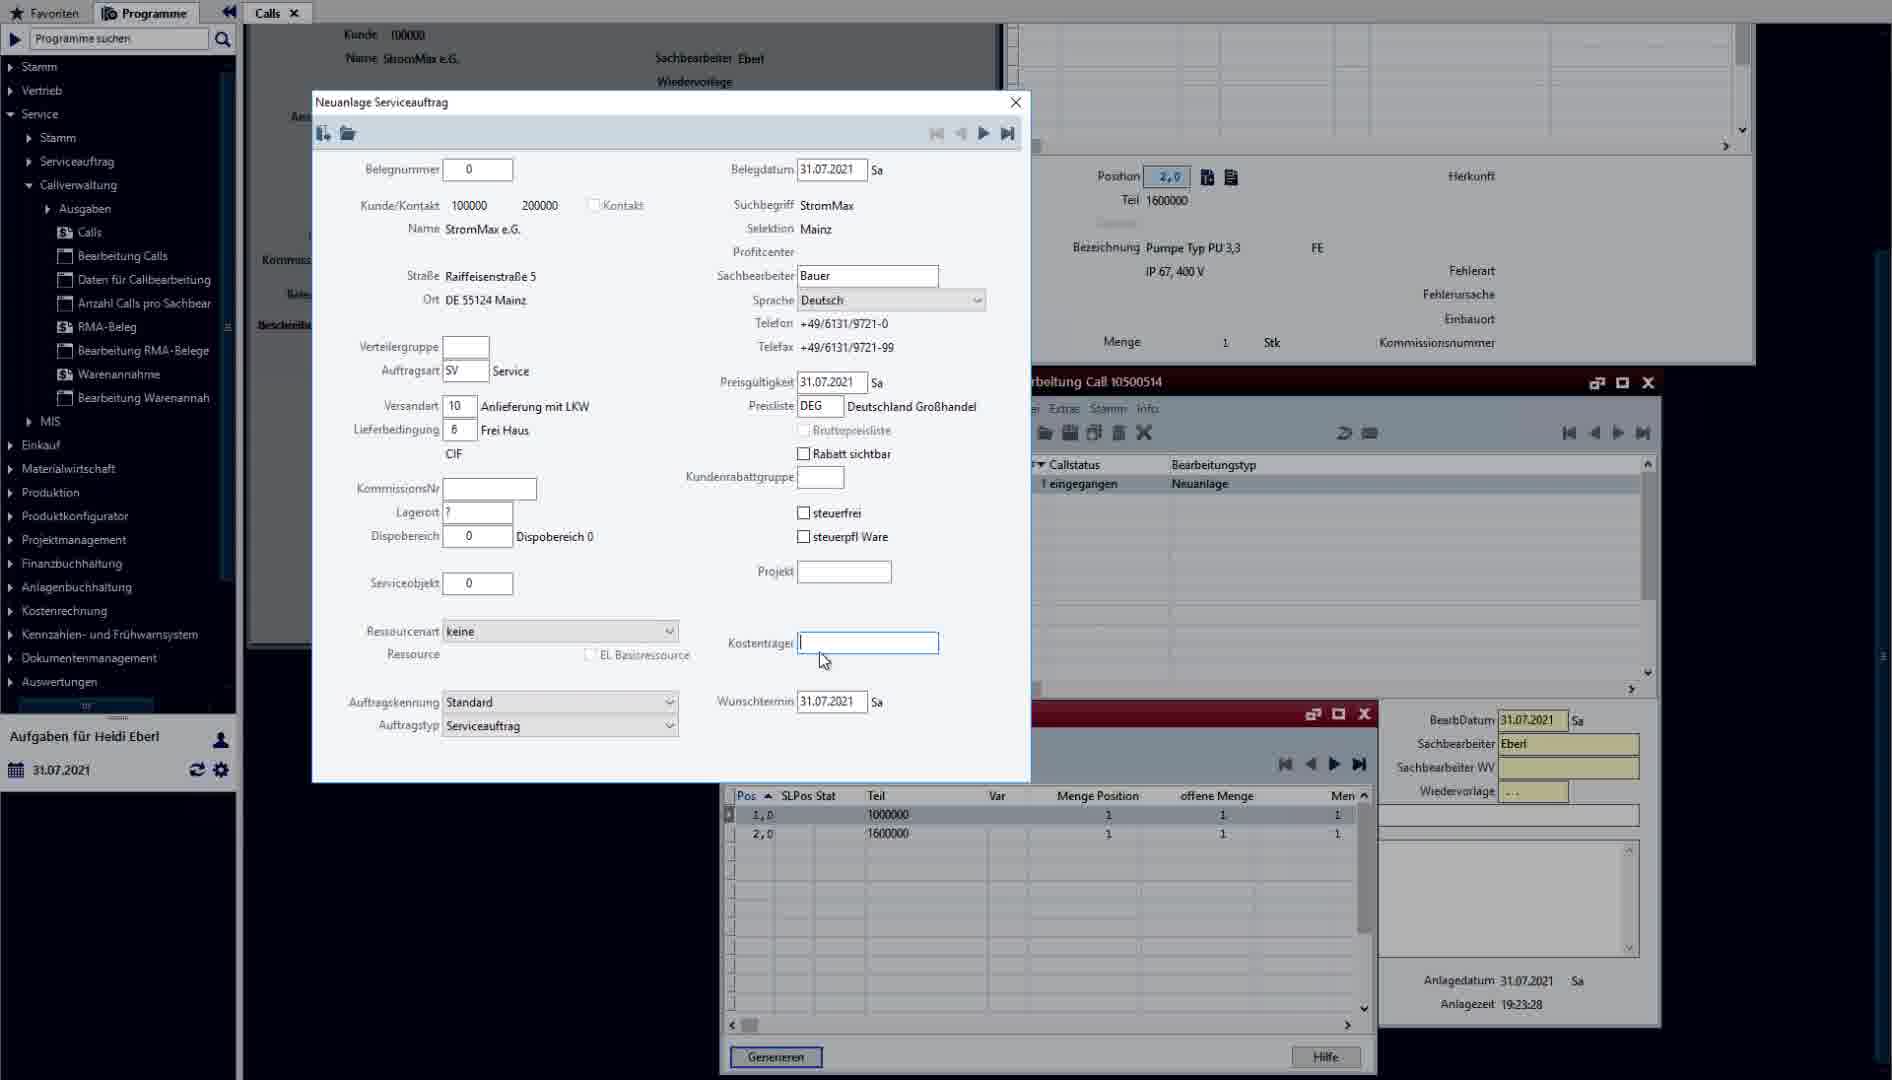This screenshot has width=1892, height=1080.
Task: Click the vertical scrollbar of the Callstatus list
Action: tap(1648, 568)
